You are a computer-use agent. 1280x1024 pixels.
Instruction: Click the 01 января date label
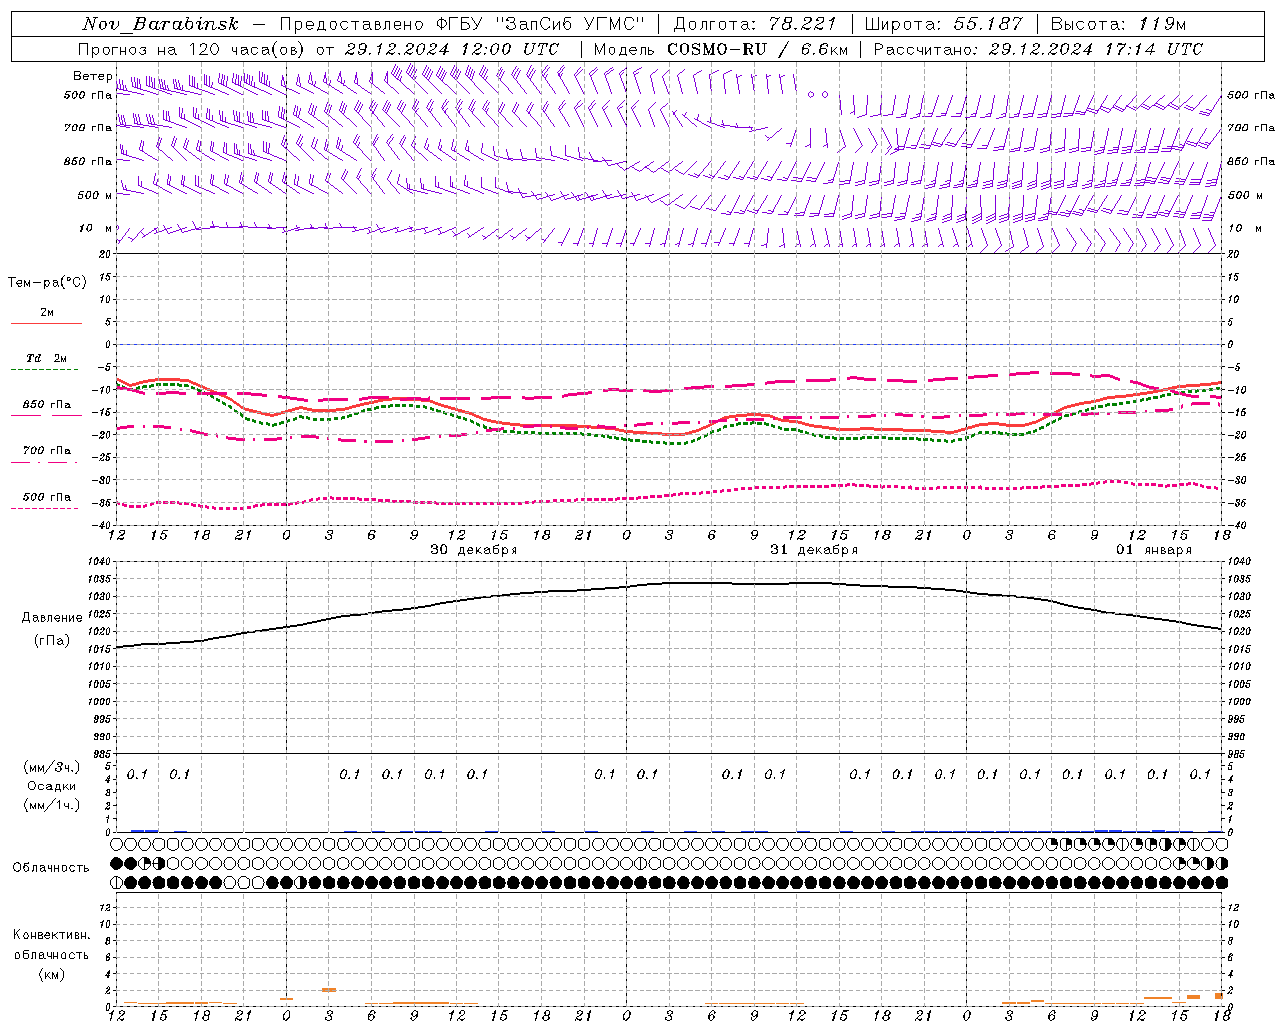1154,550
